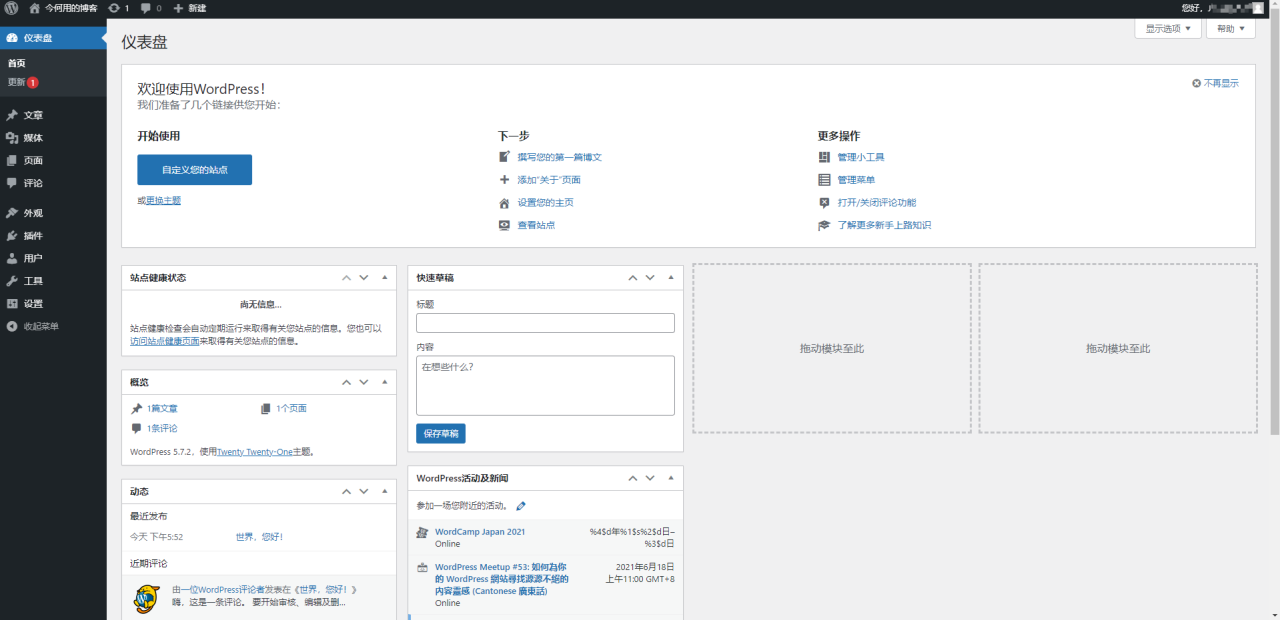Image resolution: width=1280 pixels, height=620 pixels.
Task: Click the plus icon beside 添加"关于"页面
Action: tap(504, 180)
